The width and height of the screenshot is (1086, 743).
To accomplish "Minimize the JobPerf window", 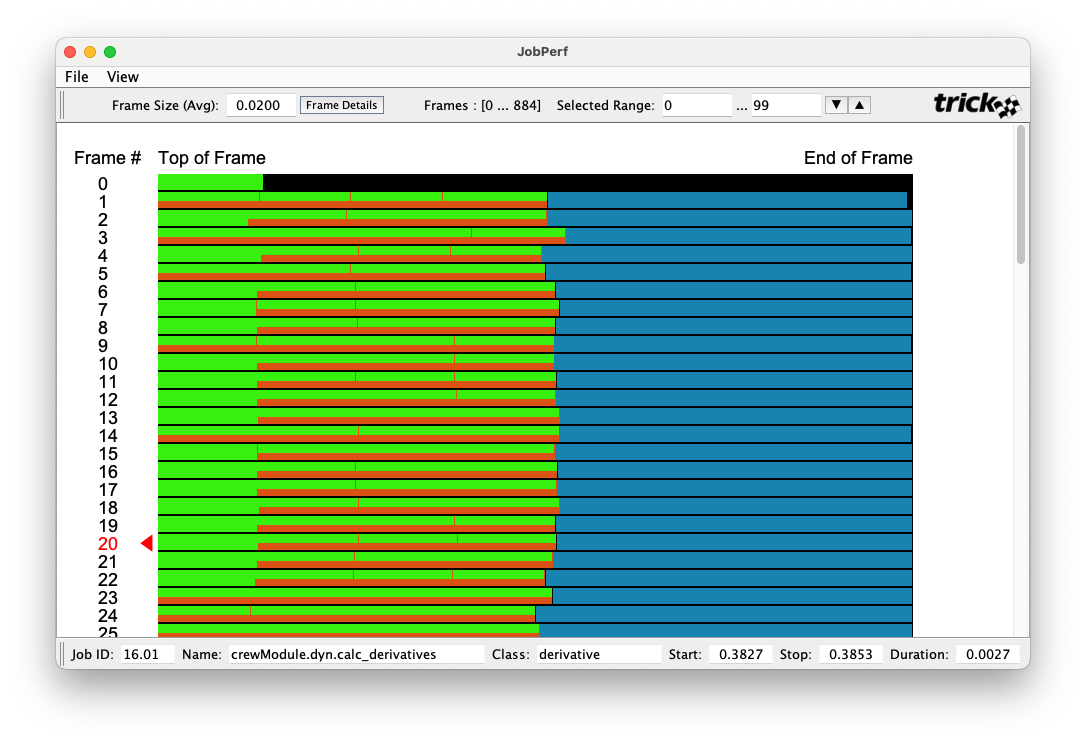I will click(90, 52).
